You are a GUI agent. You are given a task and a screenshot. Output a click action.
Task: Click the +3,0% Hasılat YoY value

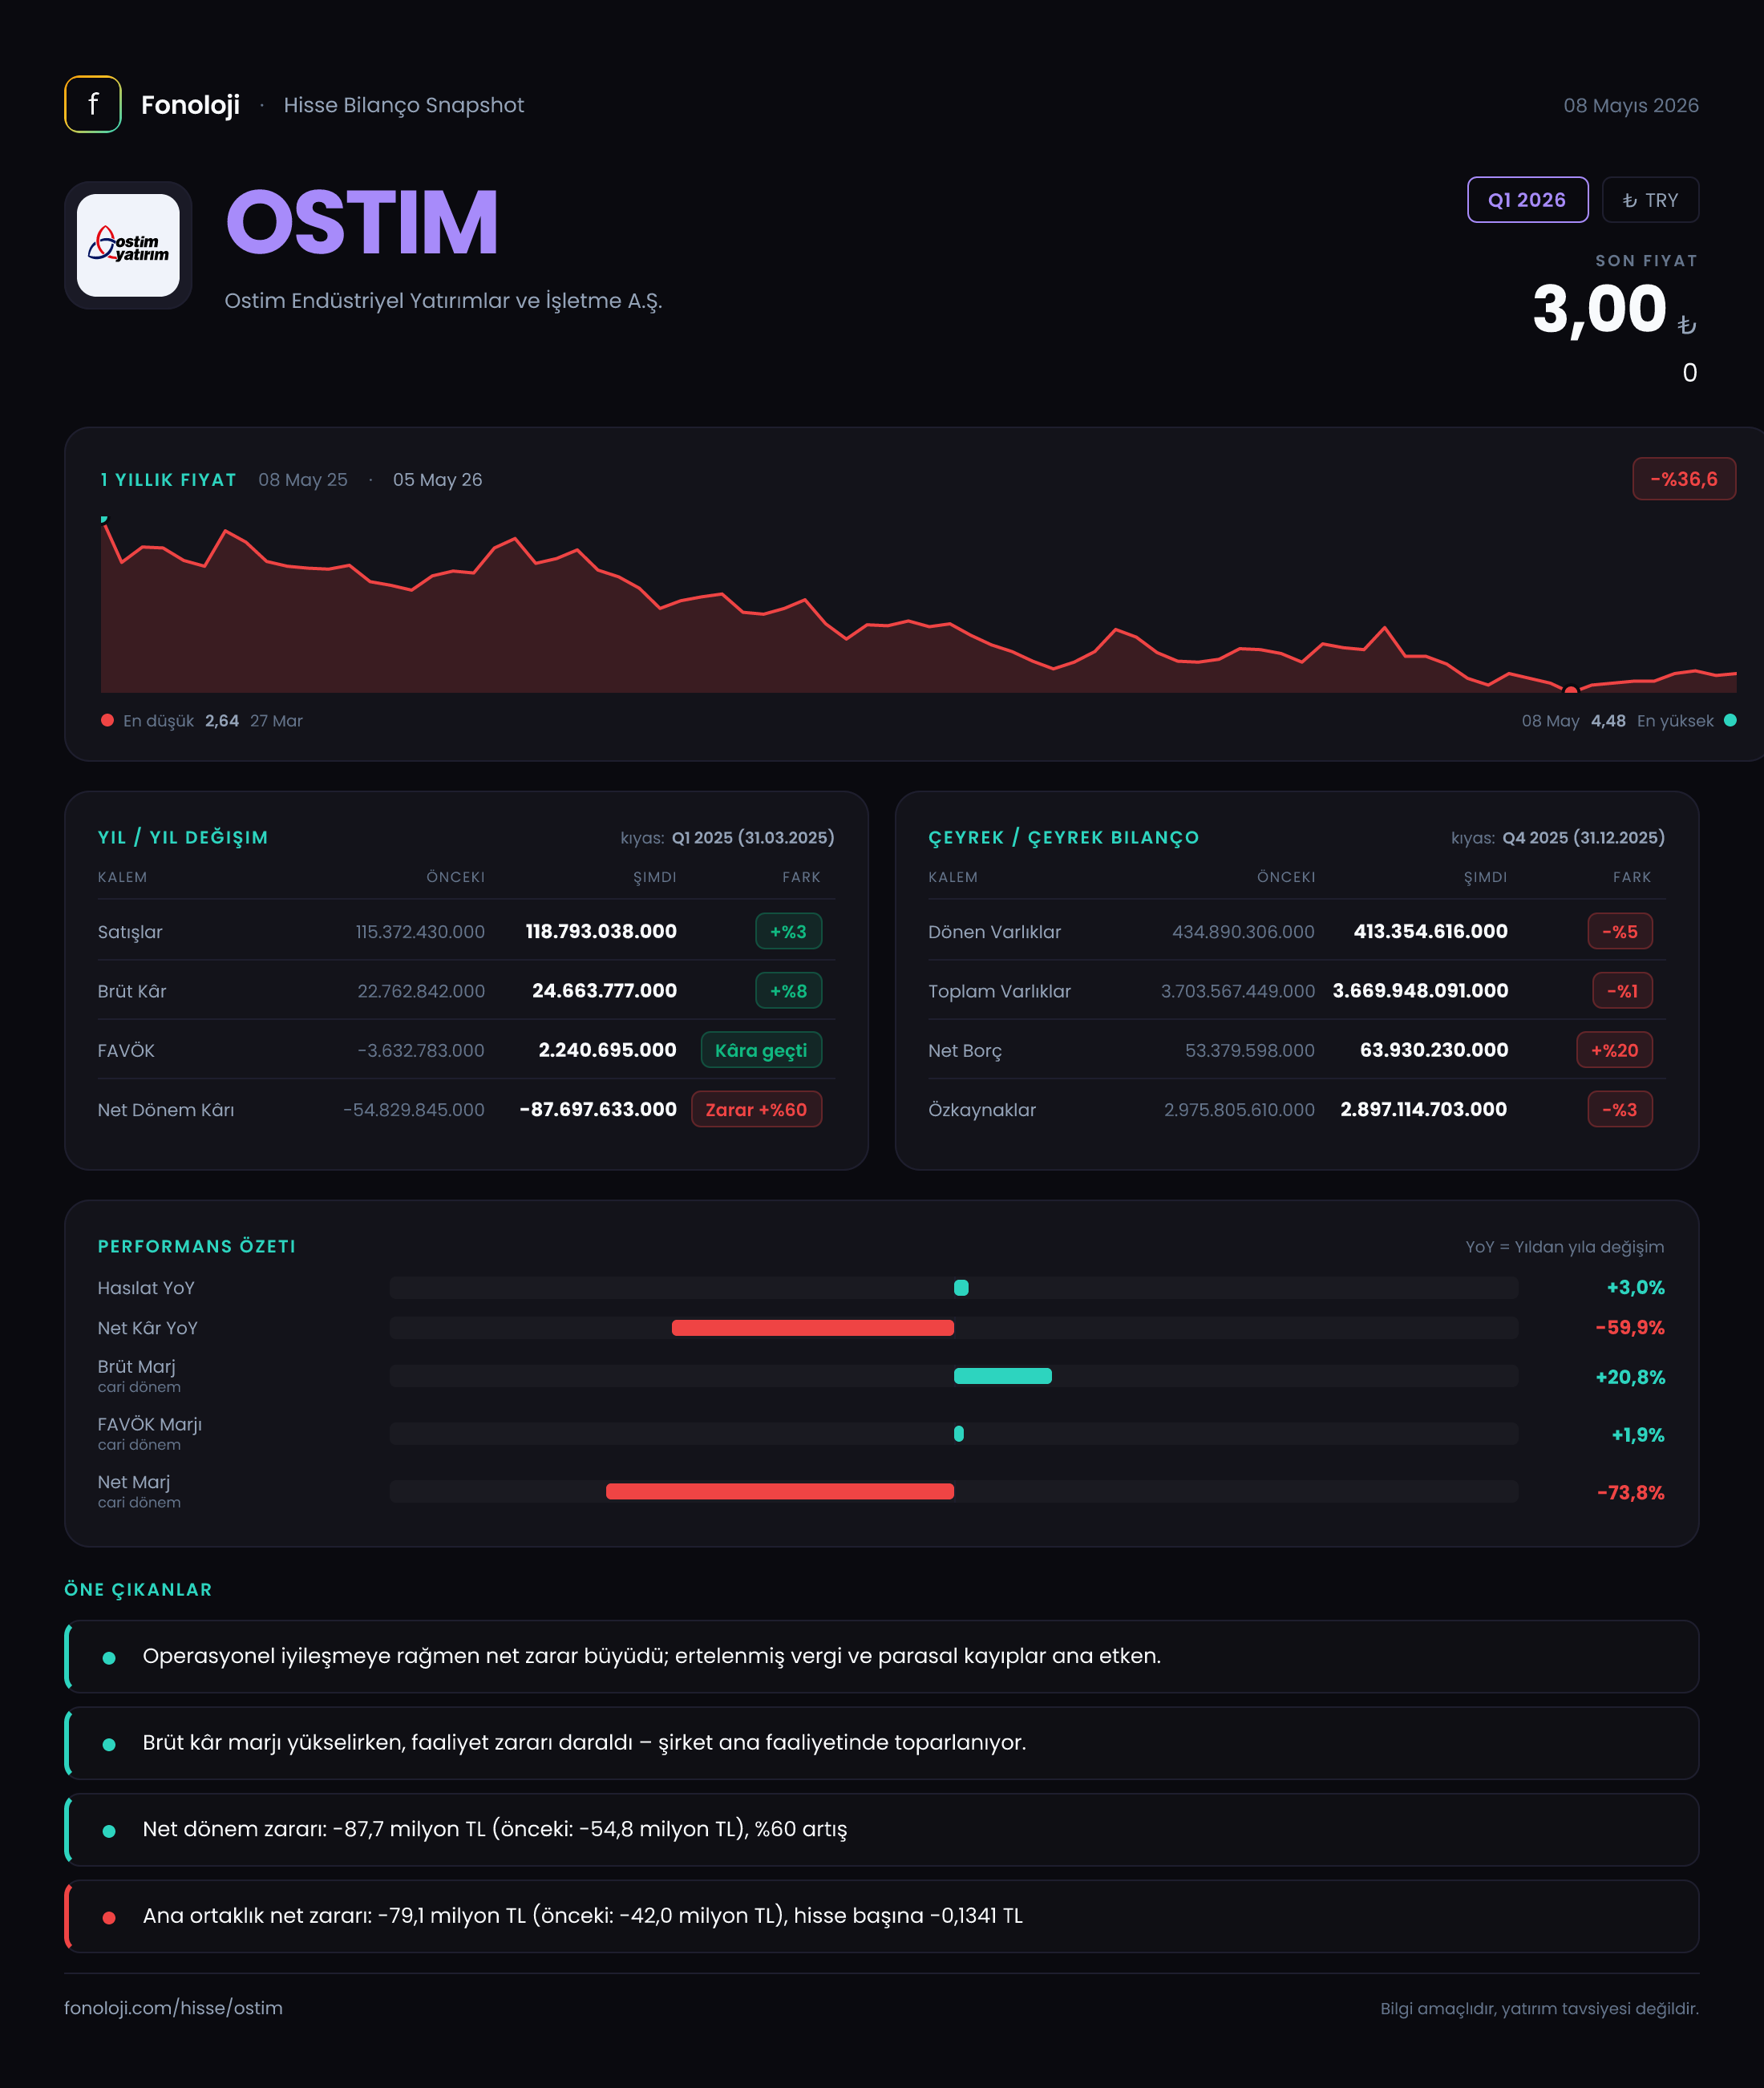pyautogui.click(x=1635, y=1287)
